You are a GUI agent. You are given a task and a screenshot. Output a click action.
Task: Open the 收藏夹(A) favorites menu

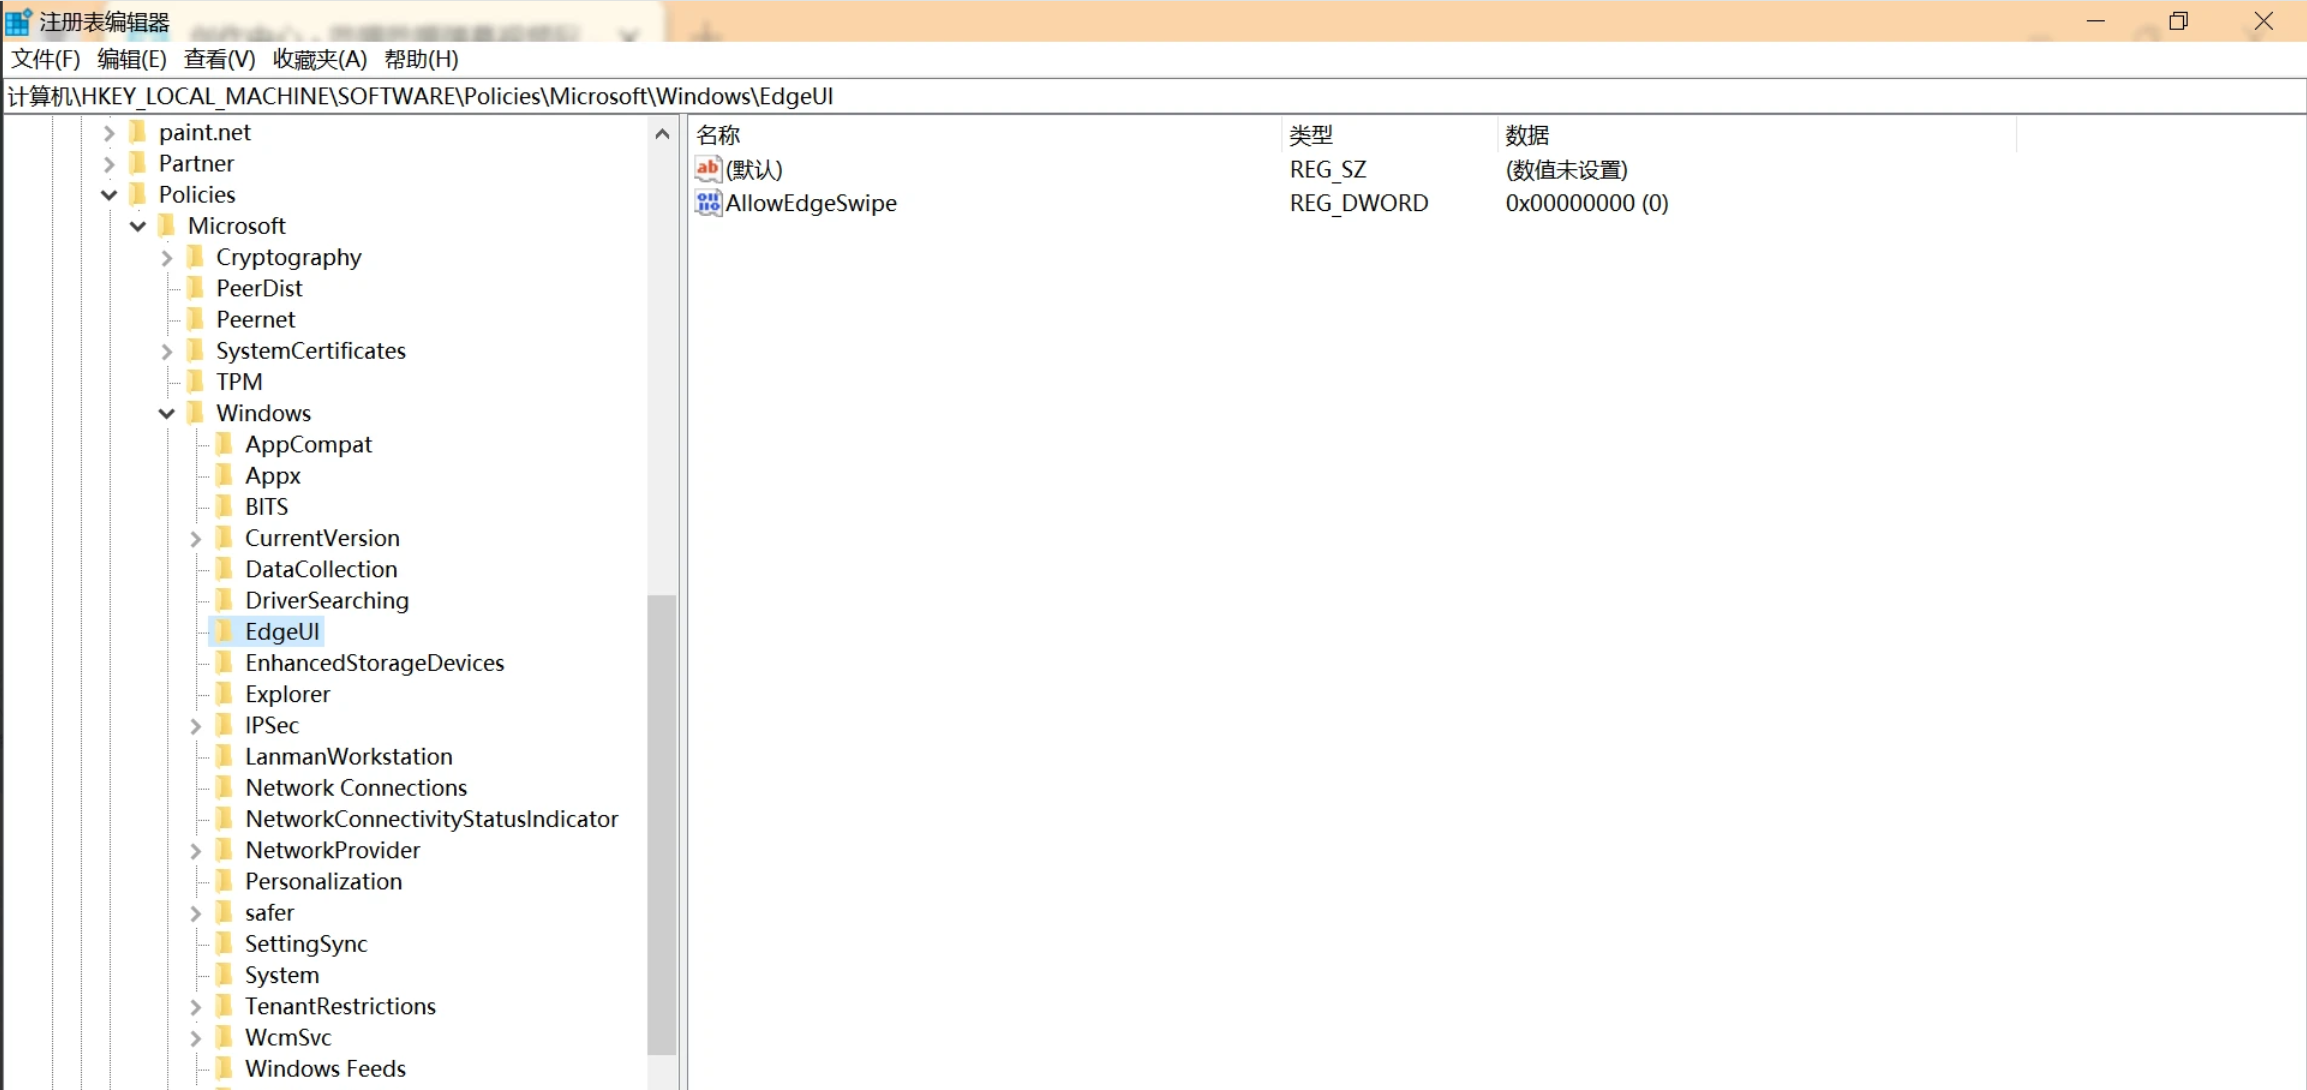pos(319,59)
